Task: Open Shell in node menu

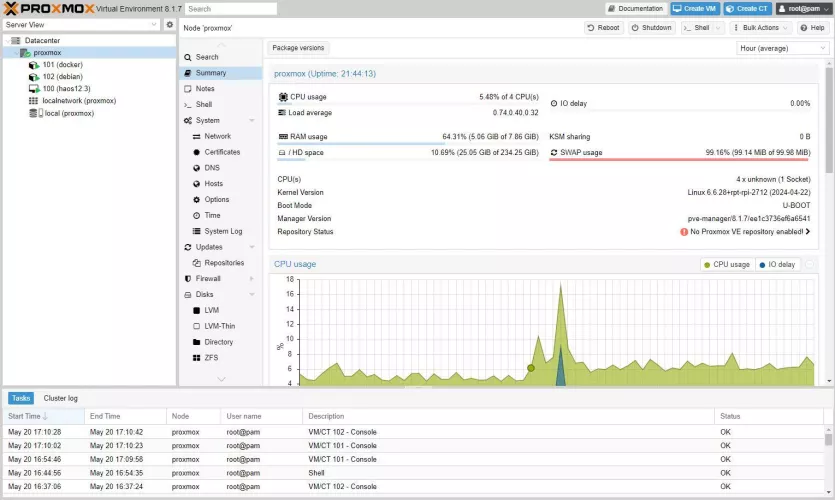Action: coord(220,104)
